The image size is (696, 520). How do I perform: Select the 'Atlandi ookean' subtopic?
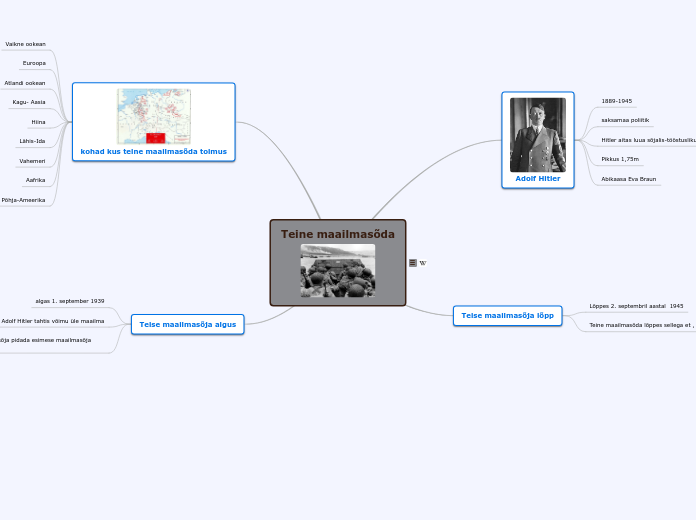24,83
